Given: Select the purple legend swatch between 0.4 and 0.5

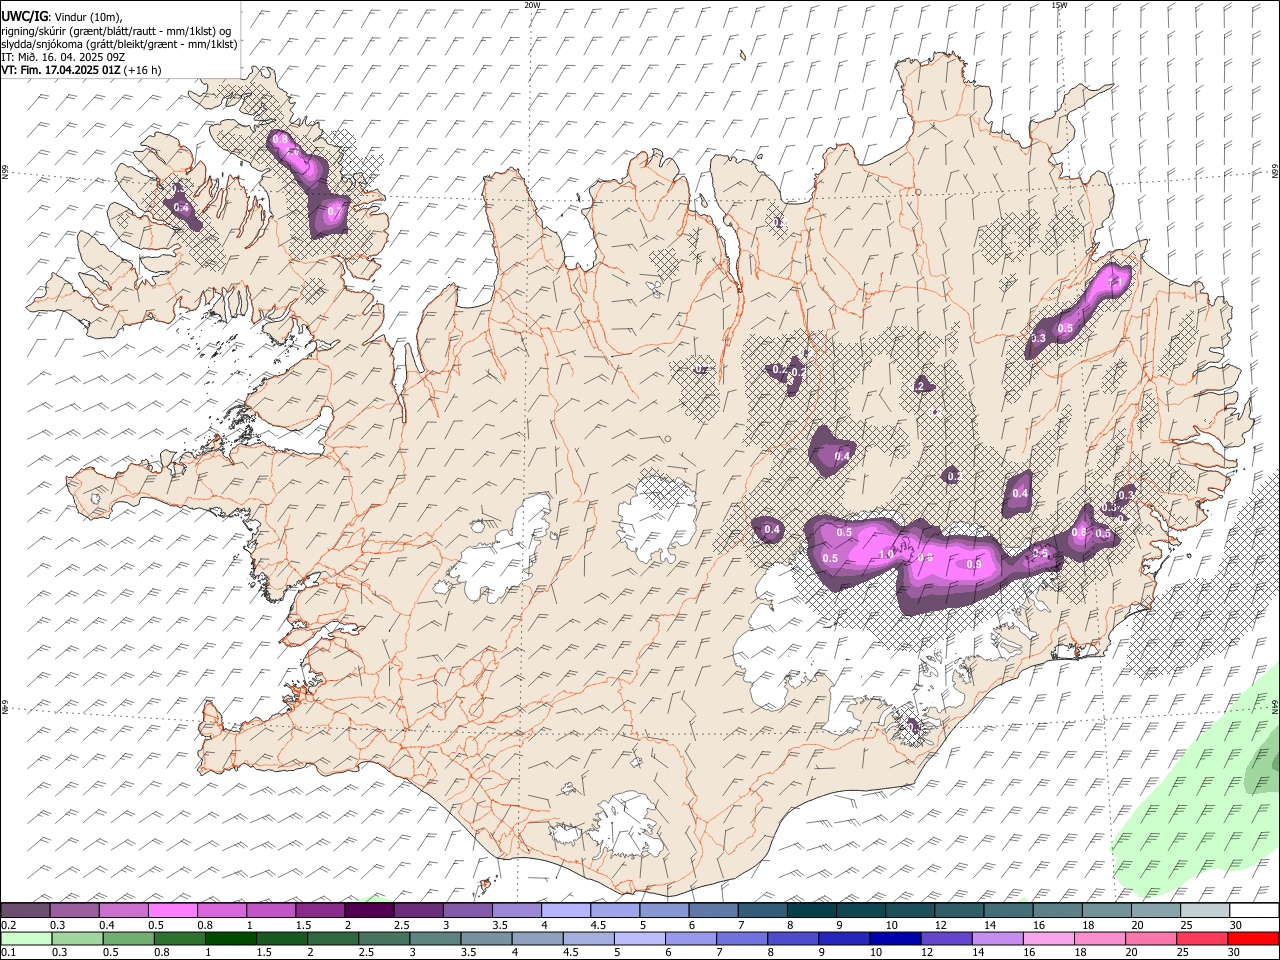Looking at the screenshot, I should [x=124, y=910].
